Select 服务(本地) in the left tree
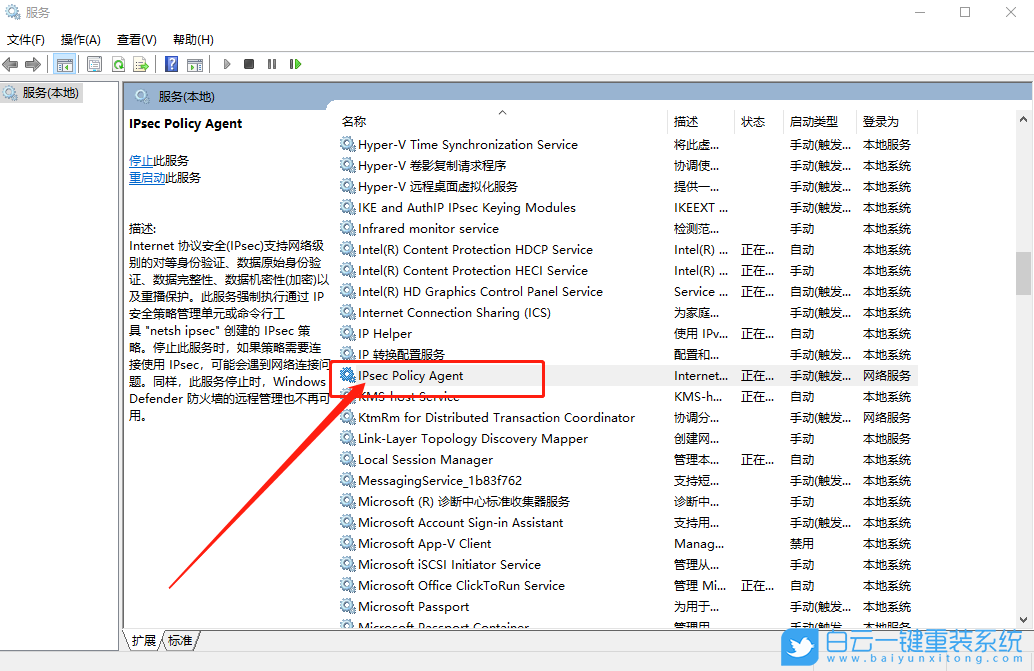Screen dimensions: 1034x671 coord(50,93)
